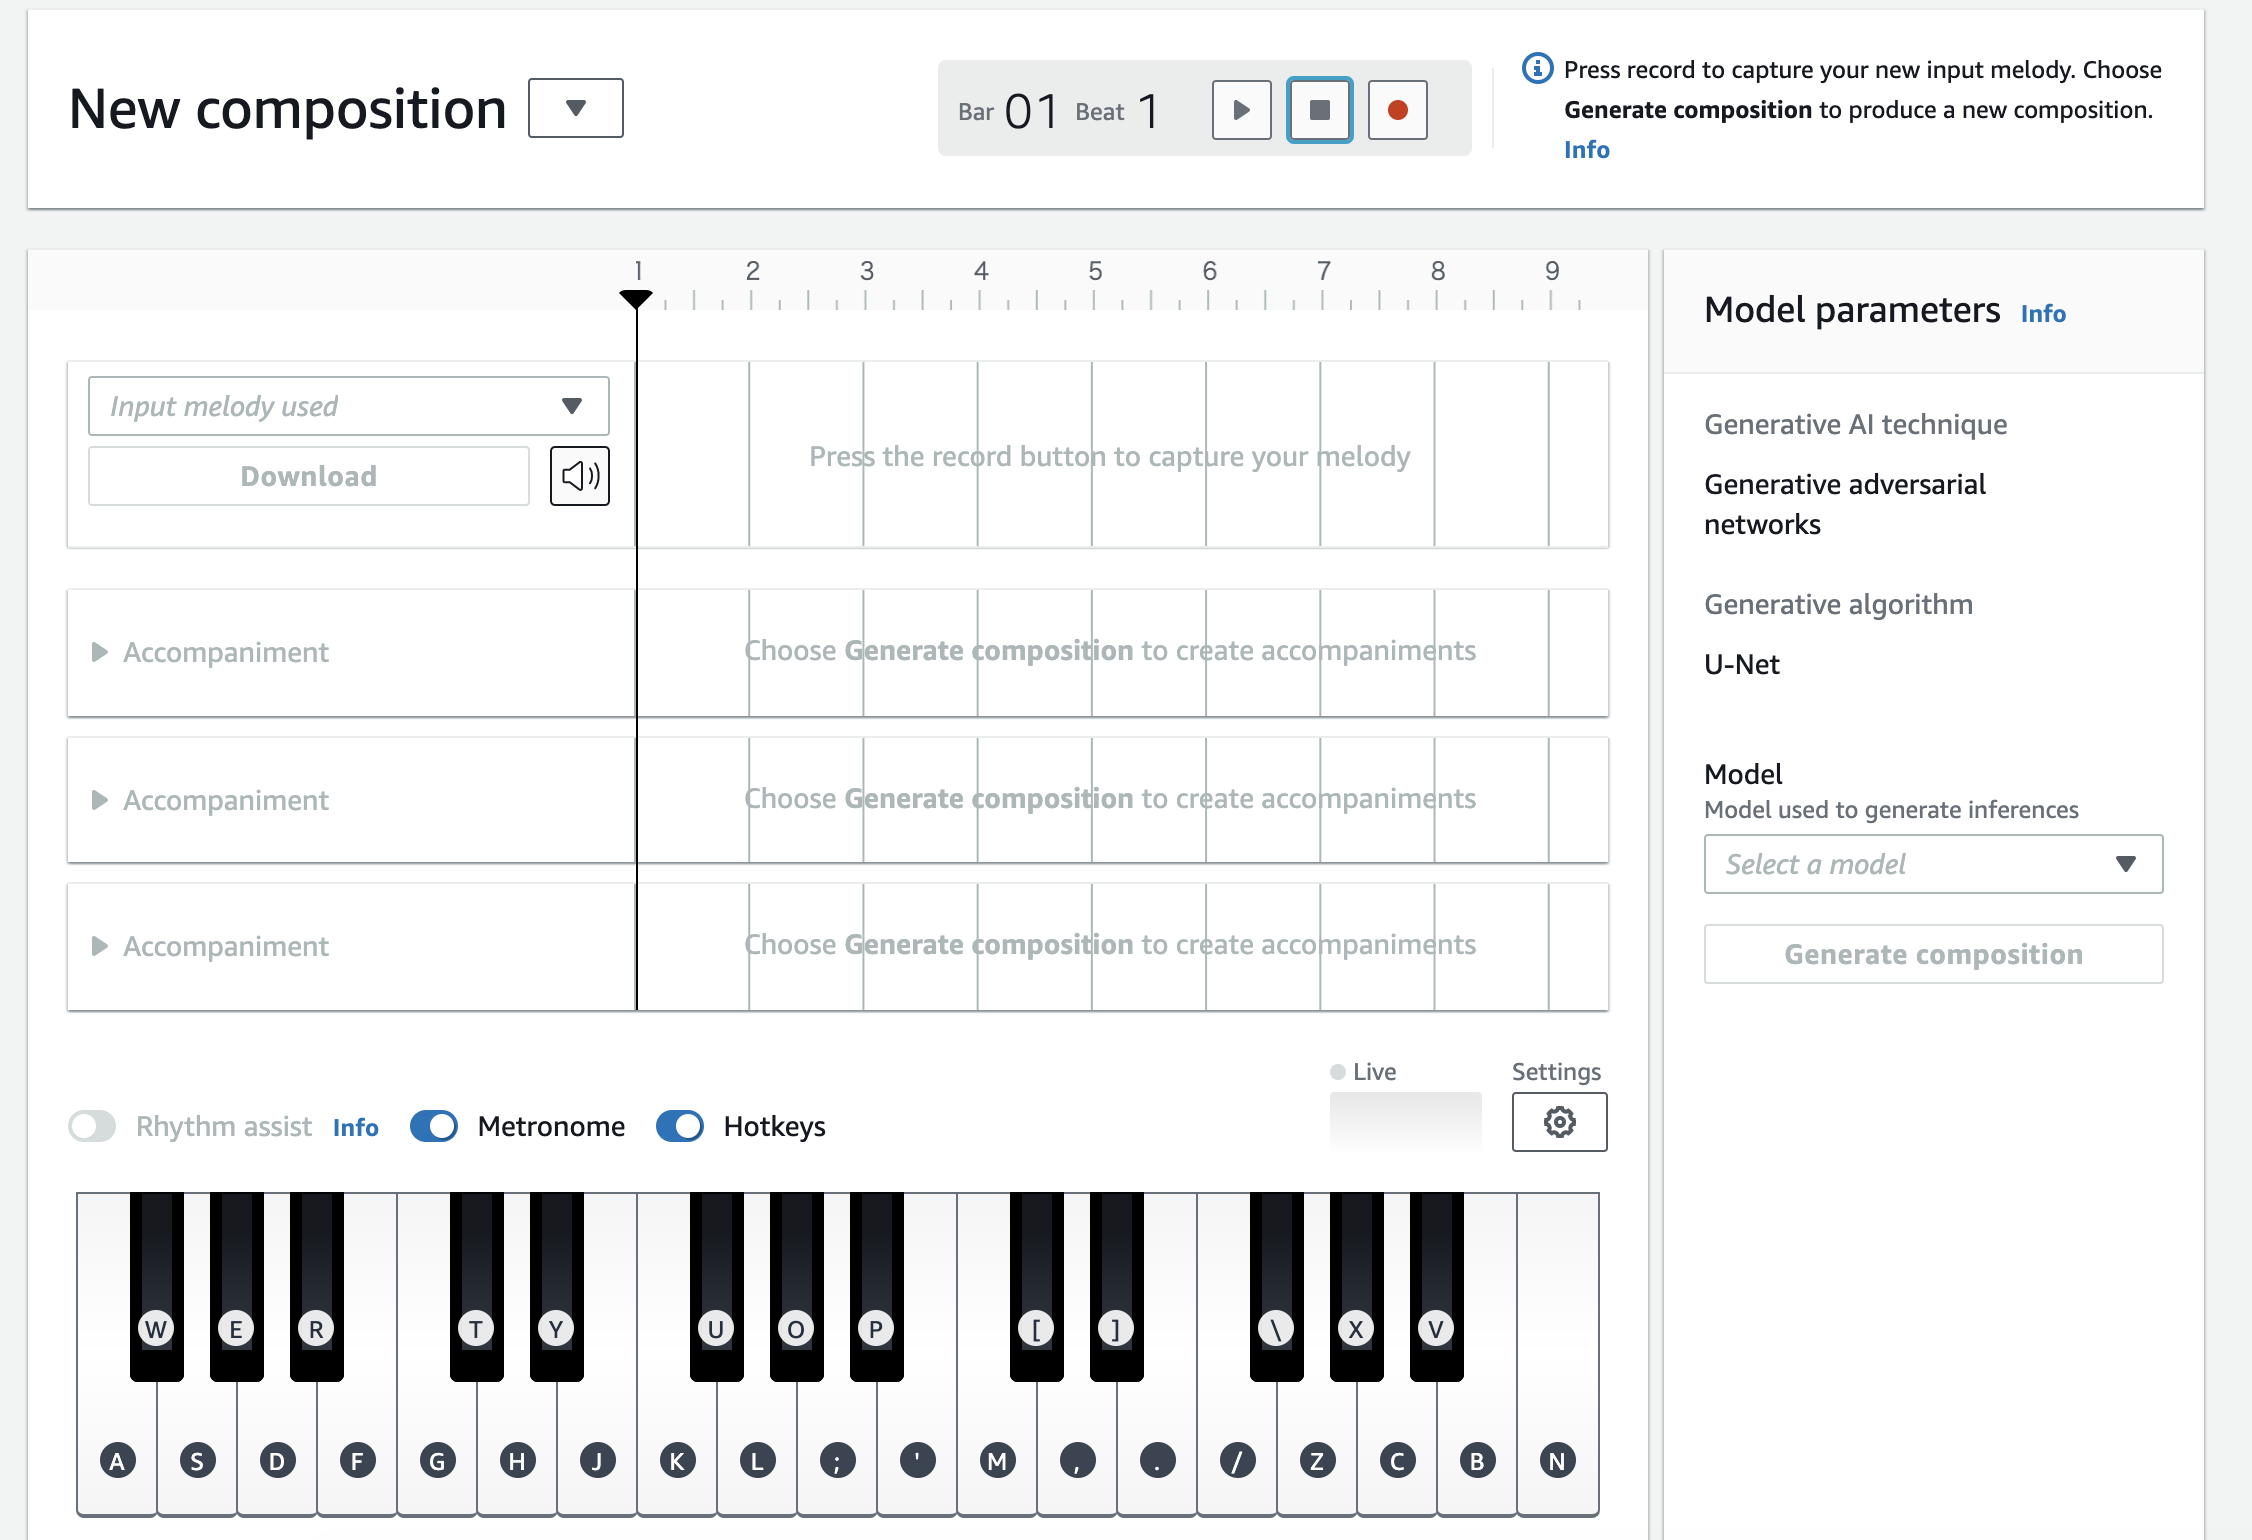Click the Generate composition button
Viewport: 2252px width, 1540px height.
(x=1932, y=954)
